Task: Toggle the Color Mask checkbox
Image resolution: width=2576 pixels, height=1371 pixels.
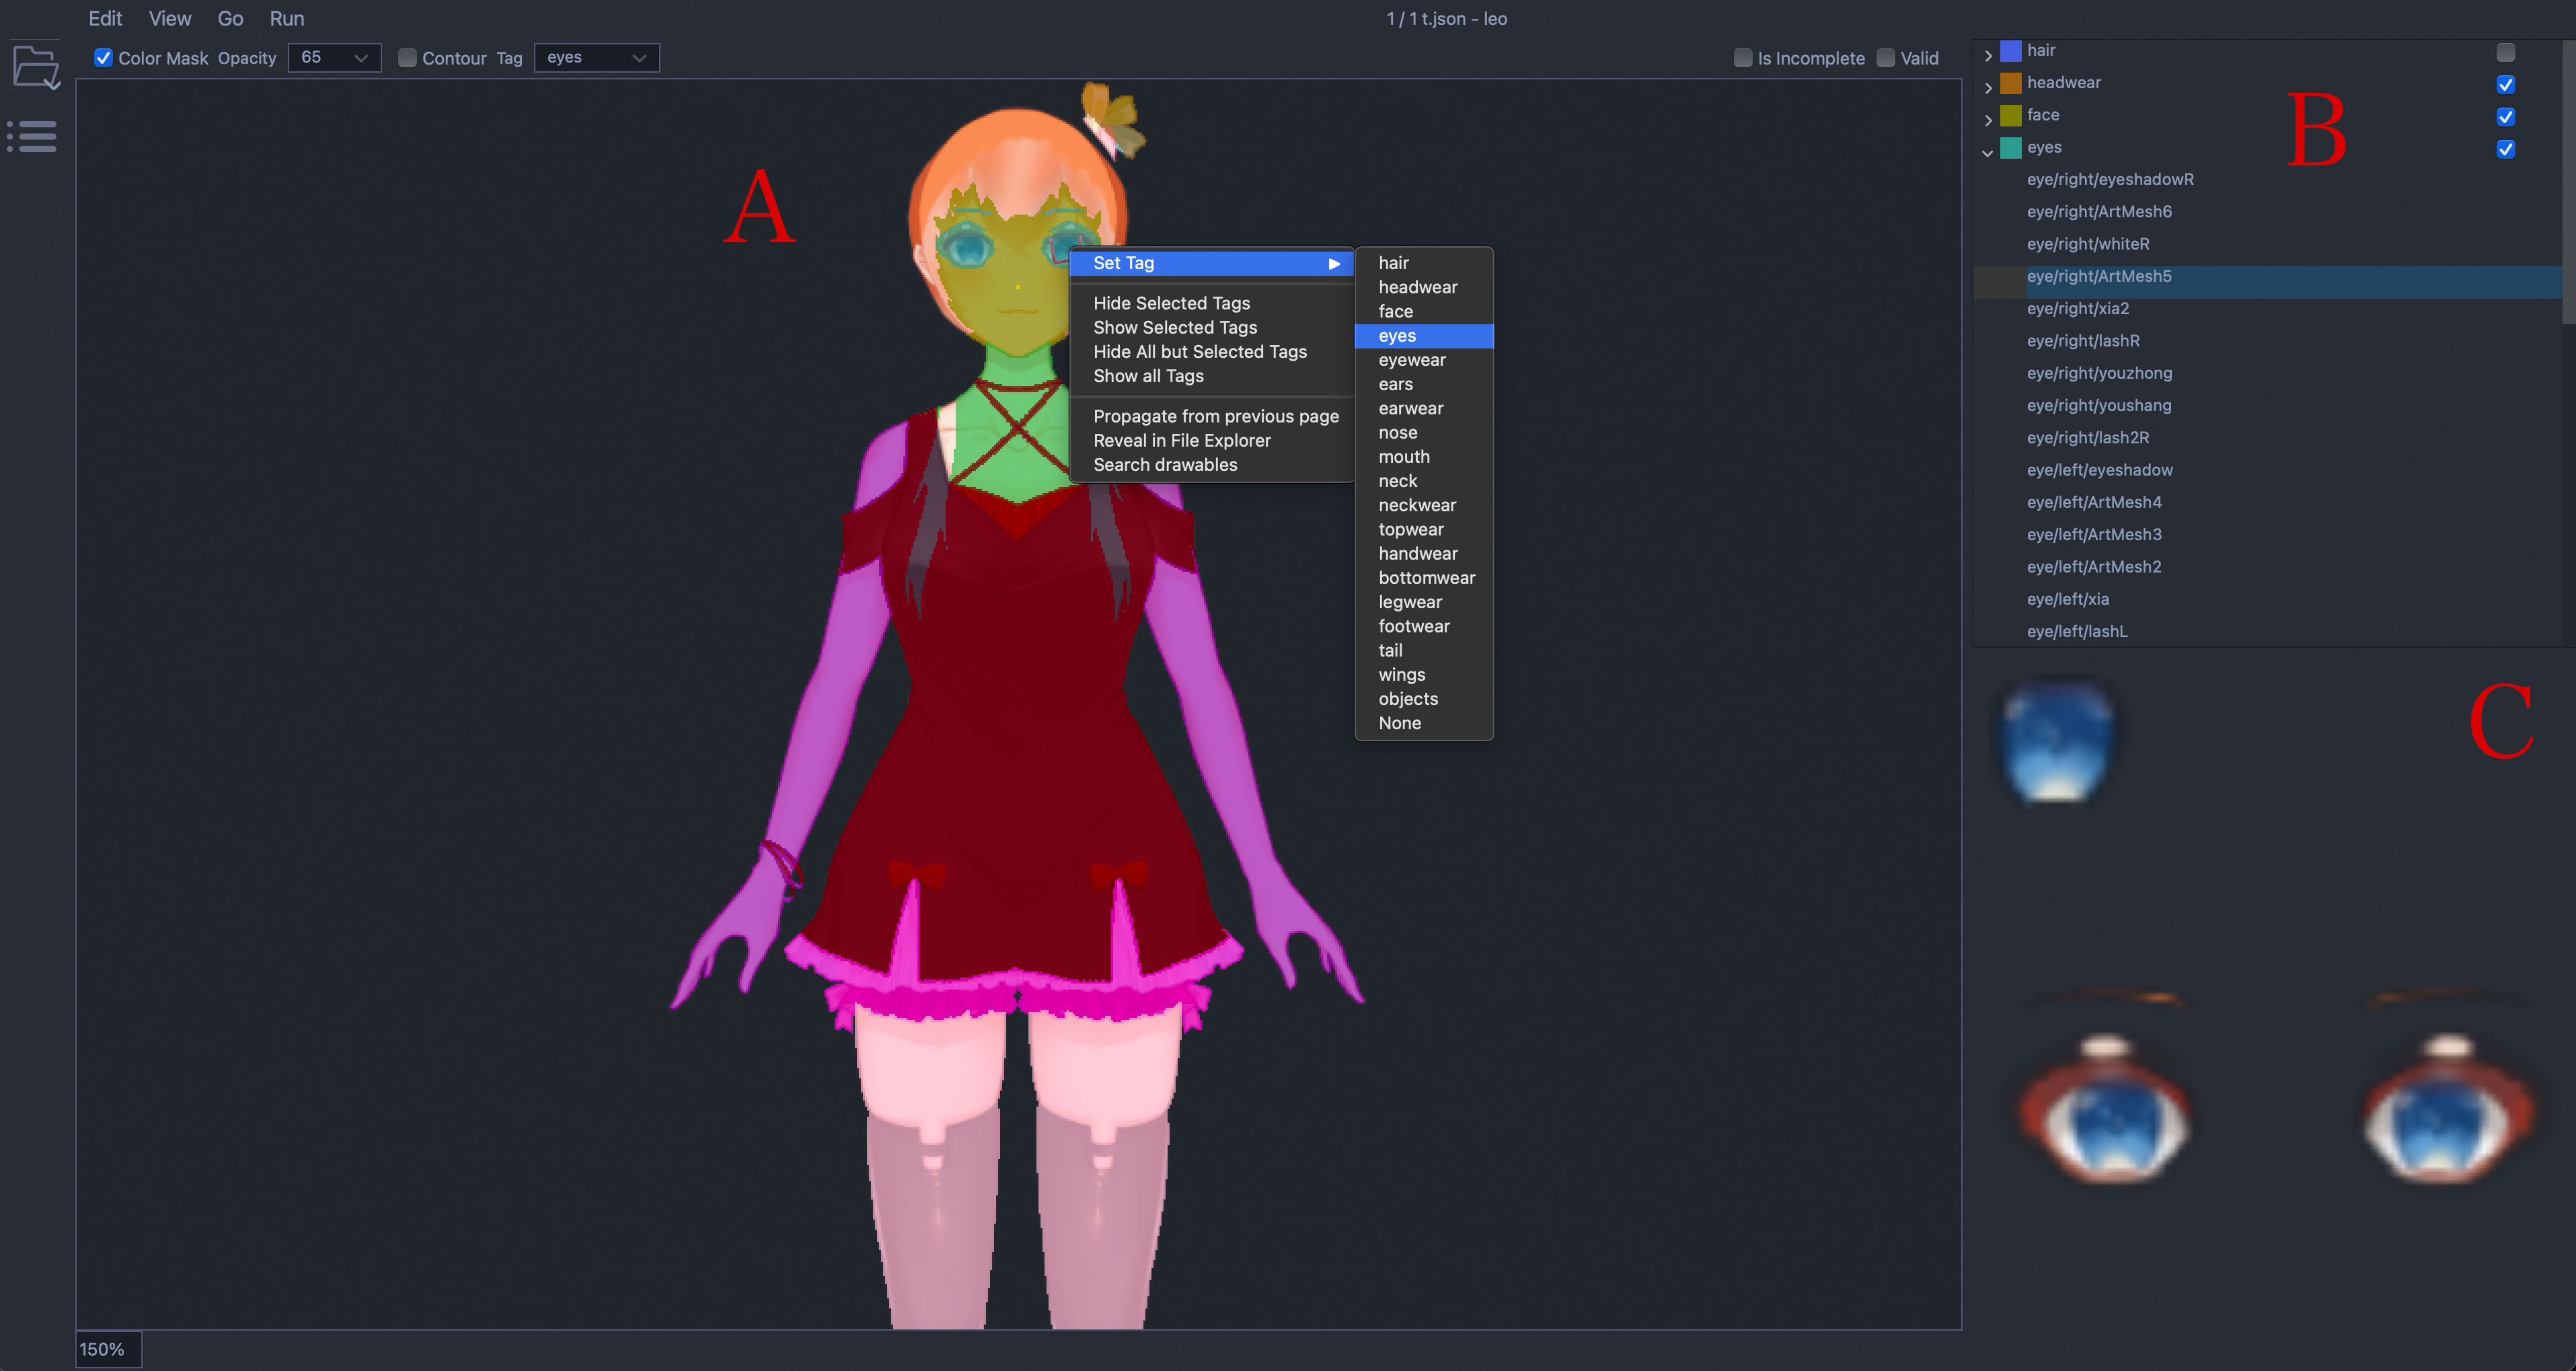Action: [x=103, y=58]
